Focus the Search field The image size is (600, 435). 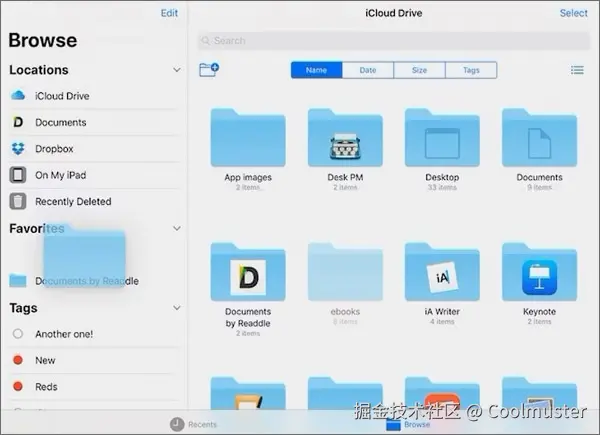coord(394,41)
